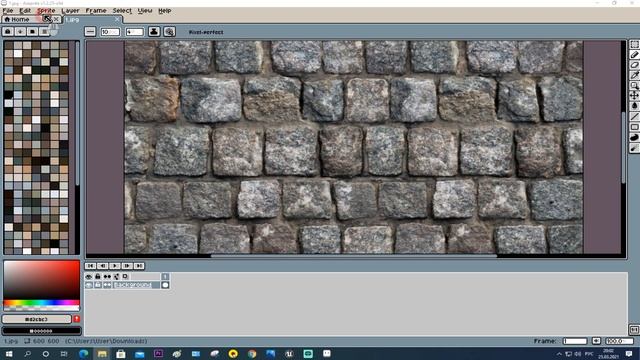Screen dimensions: 640x360
Task: Click the rainbow hue slider
Action: (42, 303)
